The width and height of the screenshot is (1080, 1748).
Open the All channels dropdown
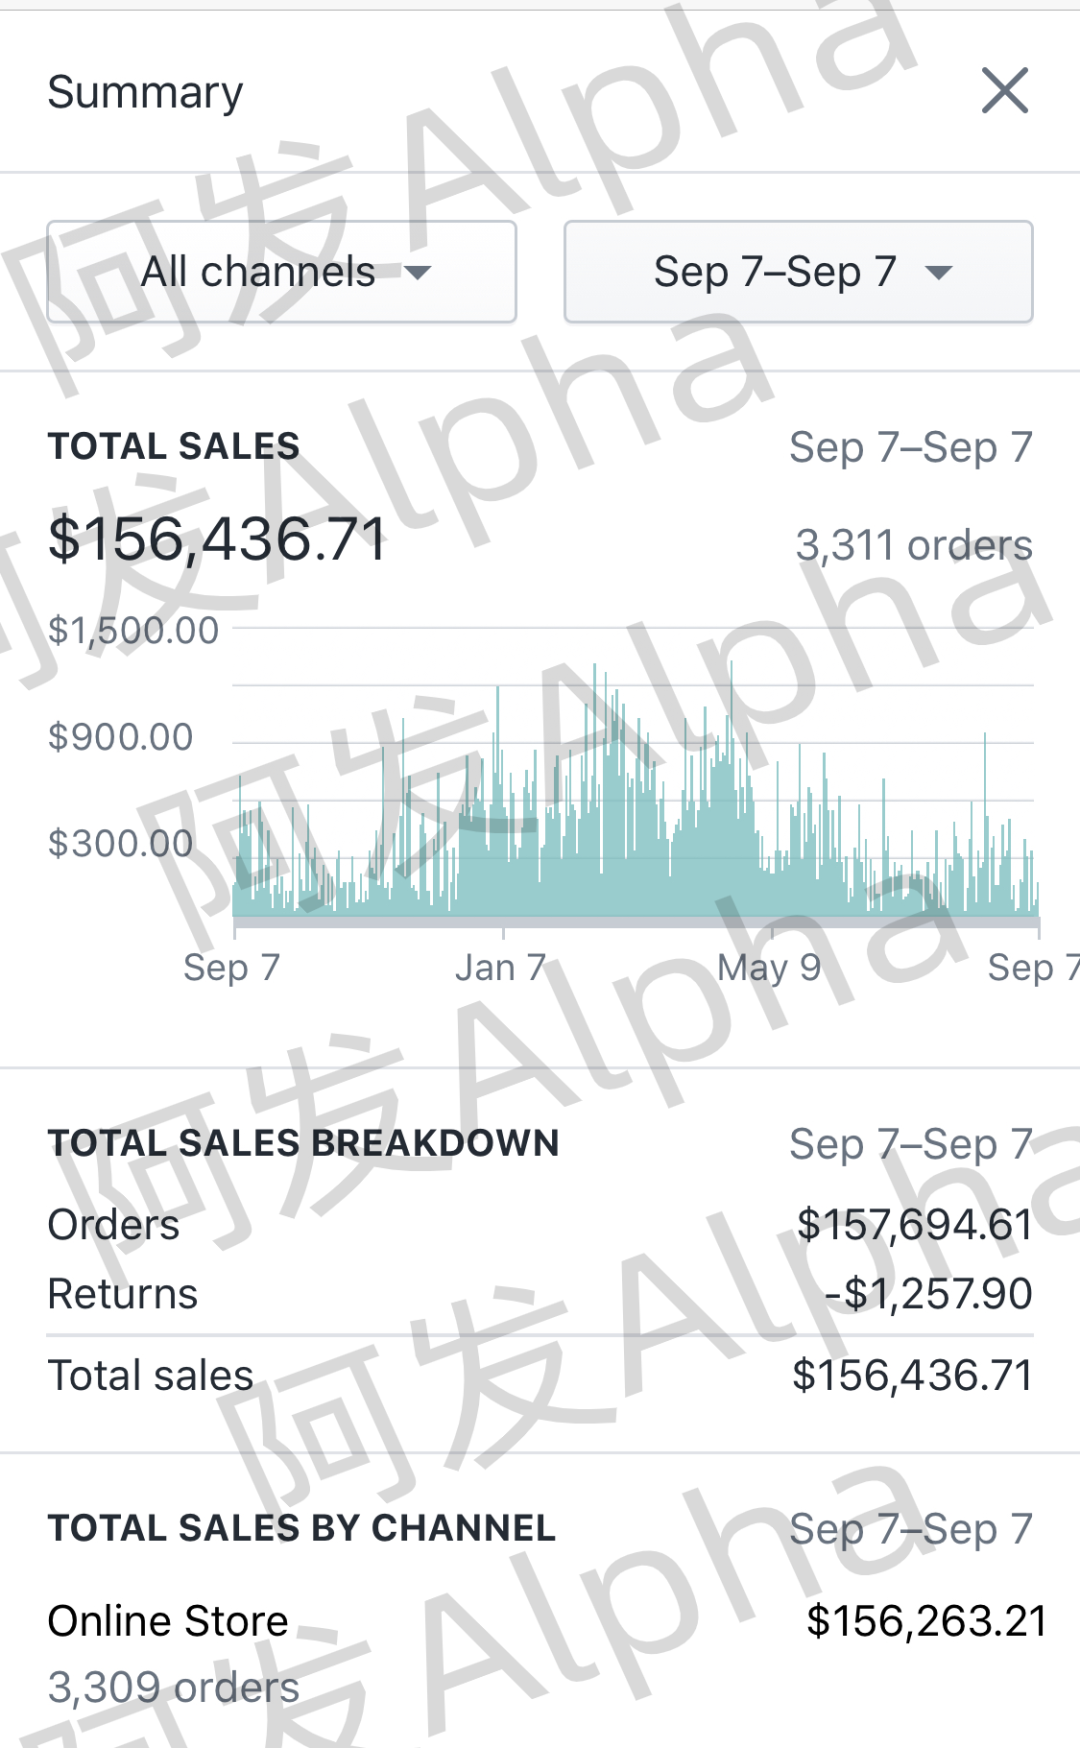point(282,272)
